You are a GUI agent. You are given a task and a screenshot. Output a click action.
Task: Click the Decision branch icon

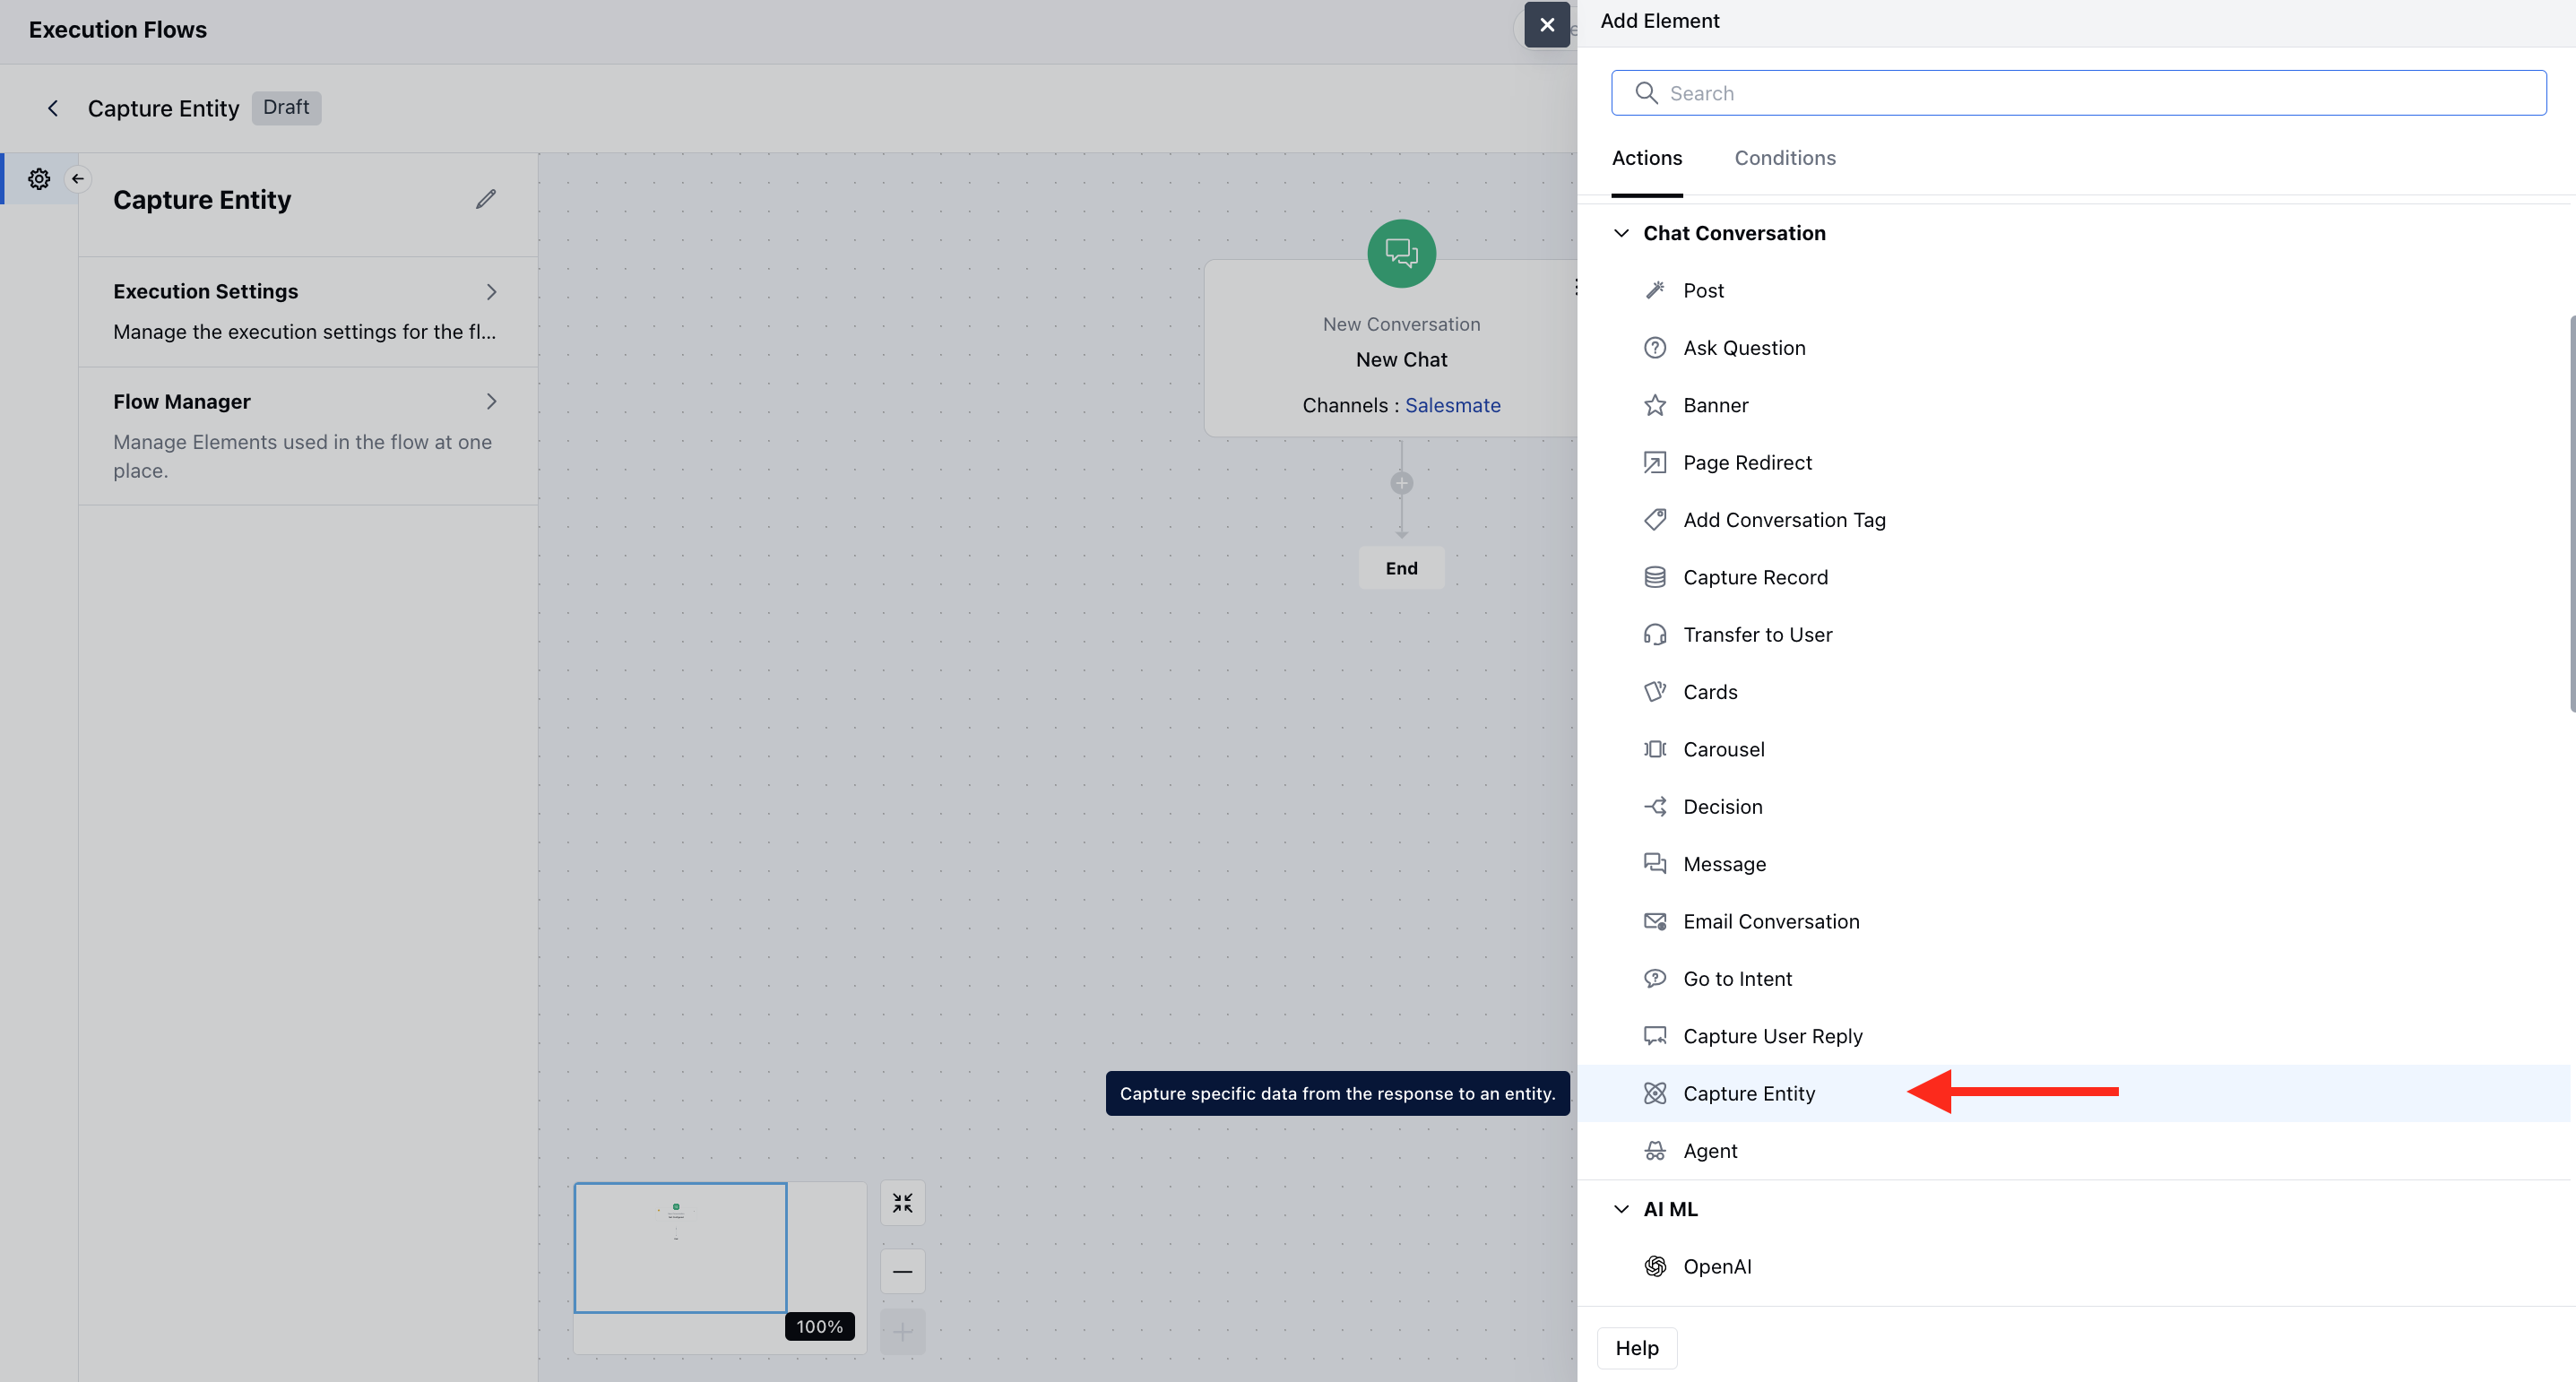pyautogui.click(x=1655, y=807)
